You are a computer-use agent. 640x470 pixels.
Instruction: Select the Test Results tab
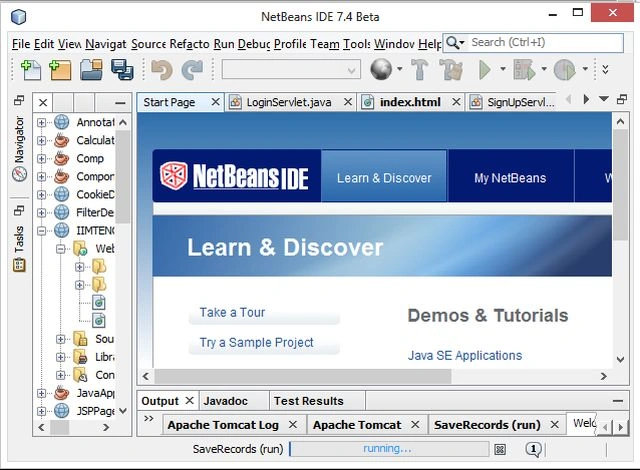309,401
